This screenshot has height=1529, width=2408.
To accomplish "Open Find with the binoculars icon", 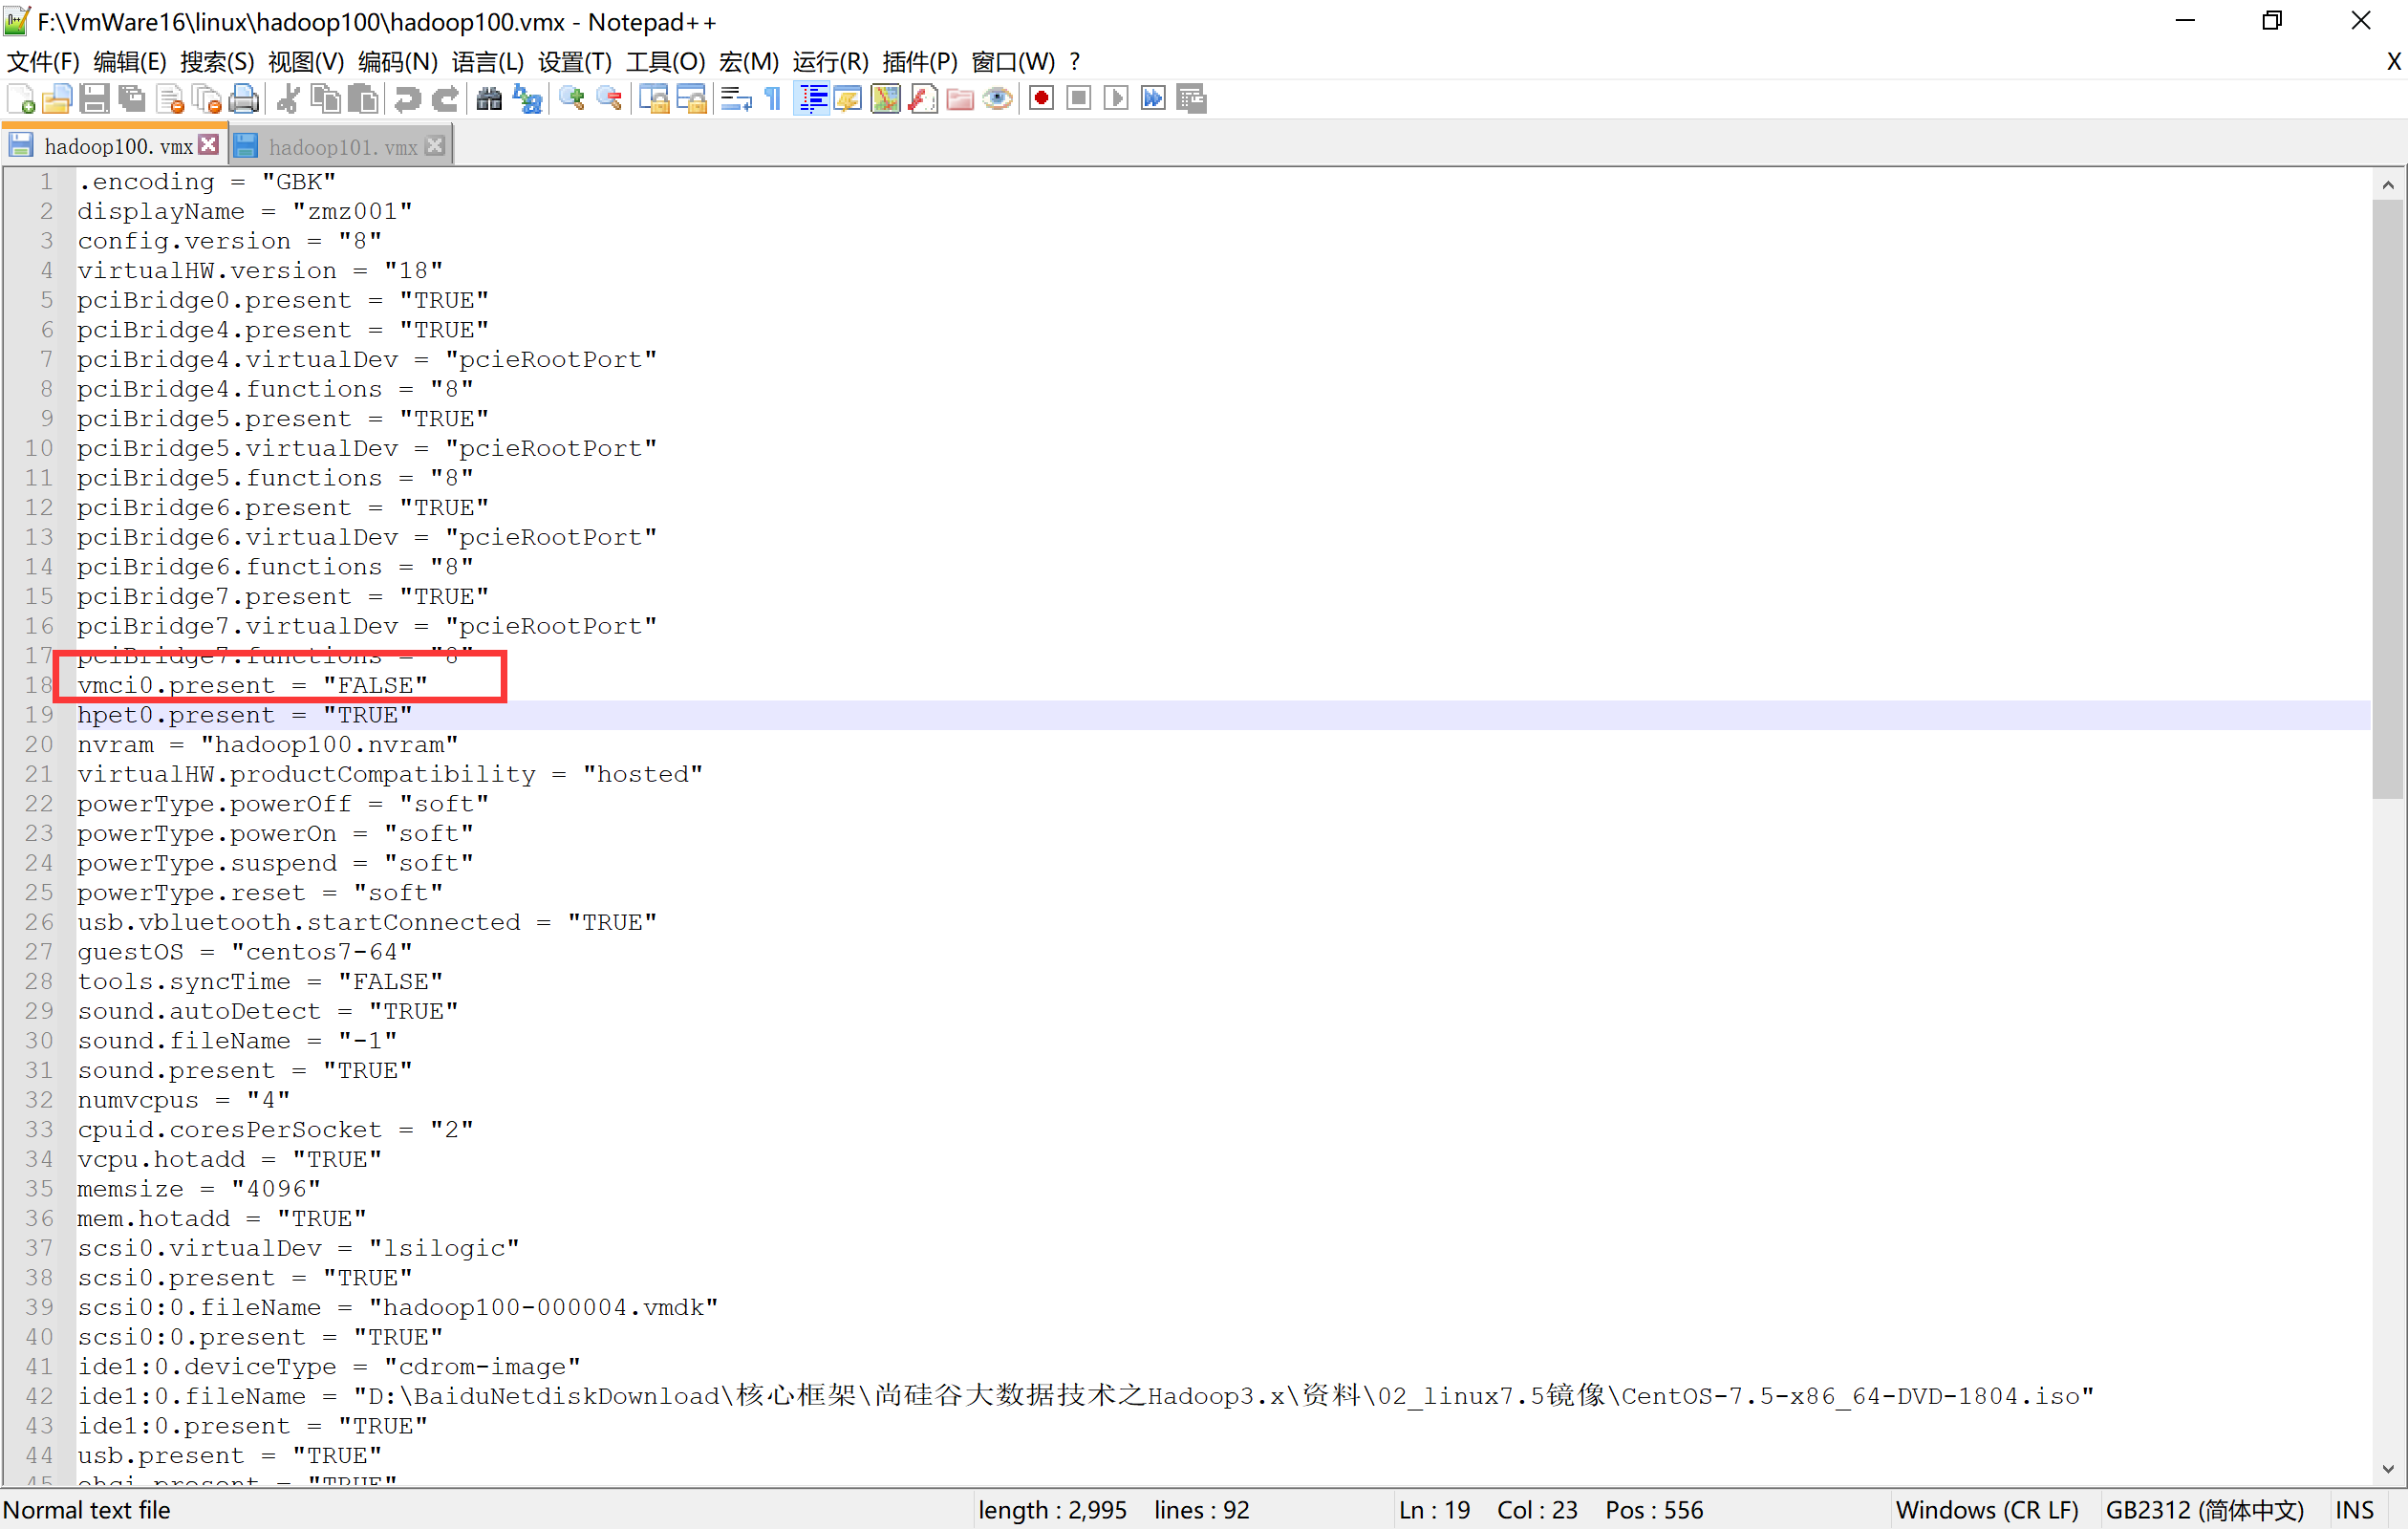I will click(x=489, y=99).
